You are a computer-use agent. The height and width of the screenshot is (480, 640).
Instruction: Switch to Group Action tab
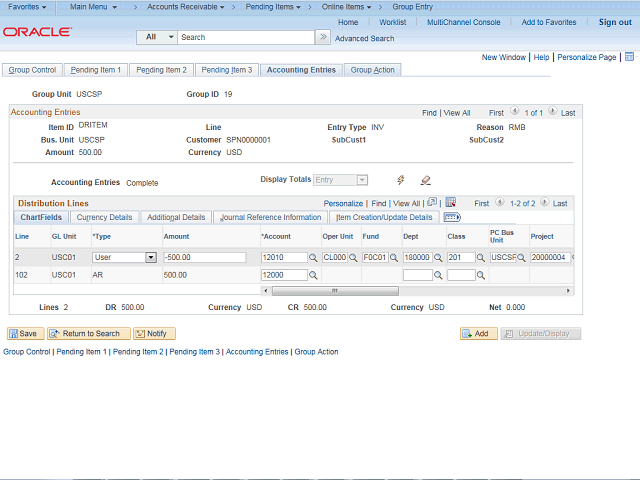[373, 70]
